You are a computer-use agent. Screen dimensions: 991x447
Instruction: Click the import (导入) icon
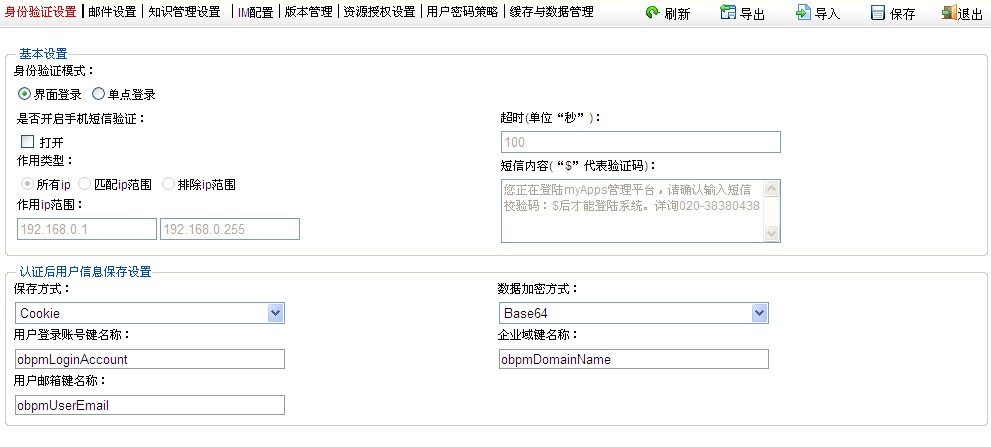click(803, 13)
